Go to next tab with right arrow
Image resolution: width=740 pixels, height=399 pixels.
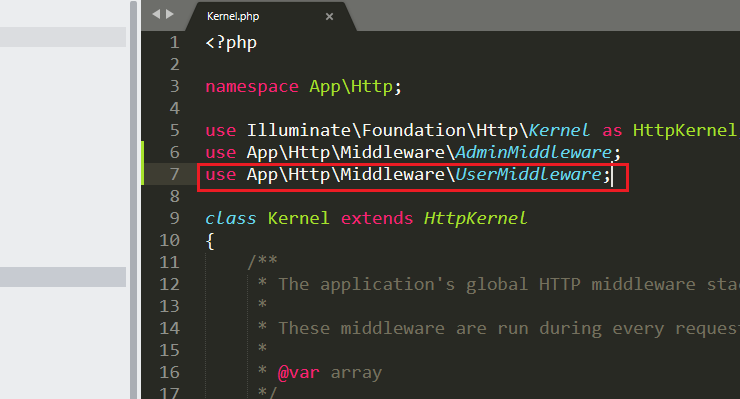[169, 14]
